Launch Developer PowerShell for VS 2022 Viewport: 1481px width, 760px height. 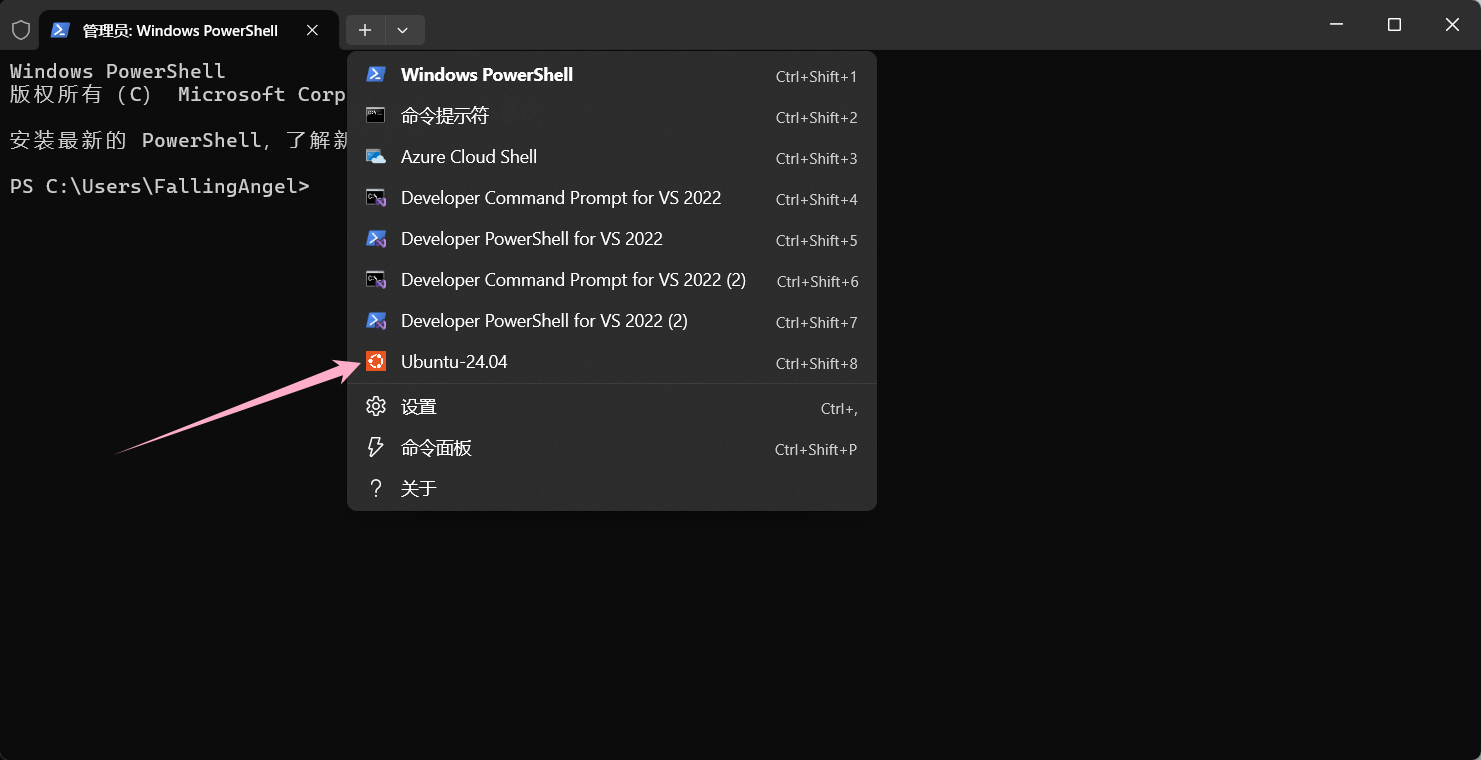click(611, 239)
